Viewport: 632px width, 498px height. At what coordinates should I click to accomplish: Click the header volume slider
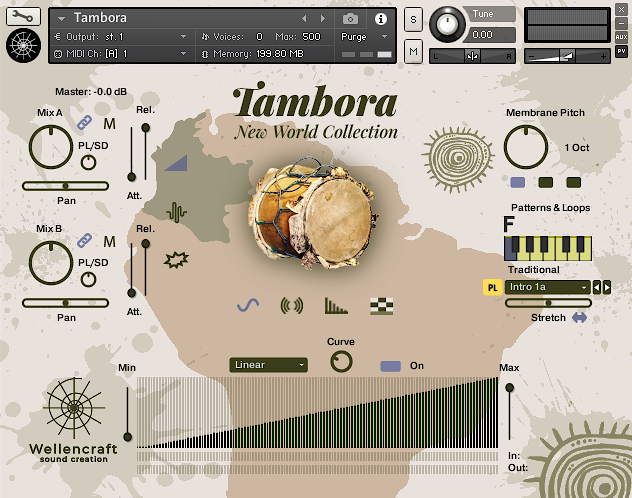567,56
